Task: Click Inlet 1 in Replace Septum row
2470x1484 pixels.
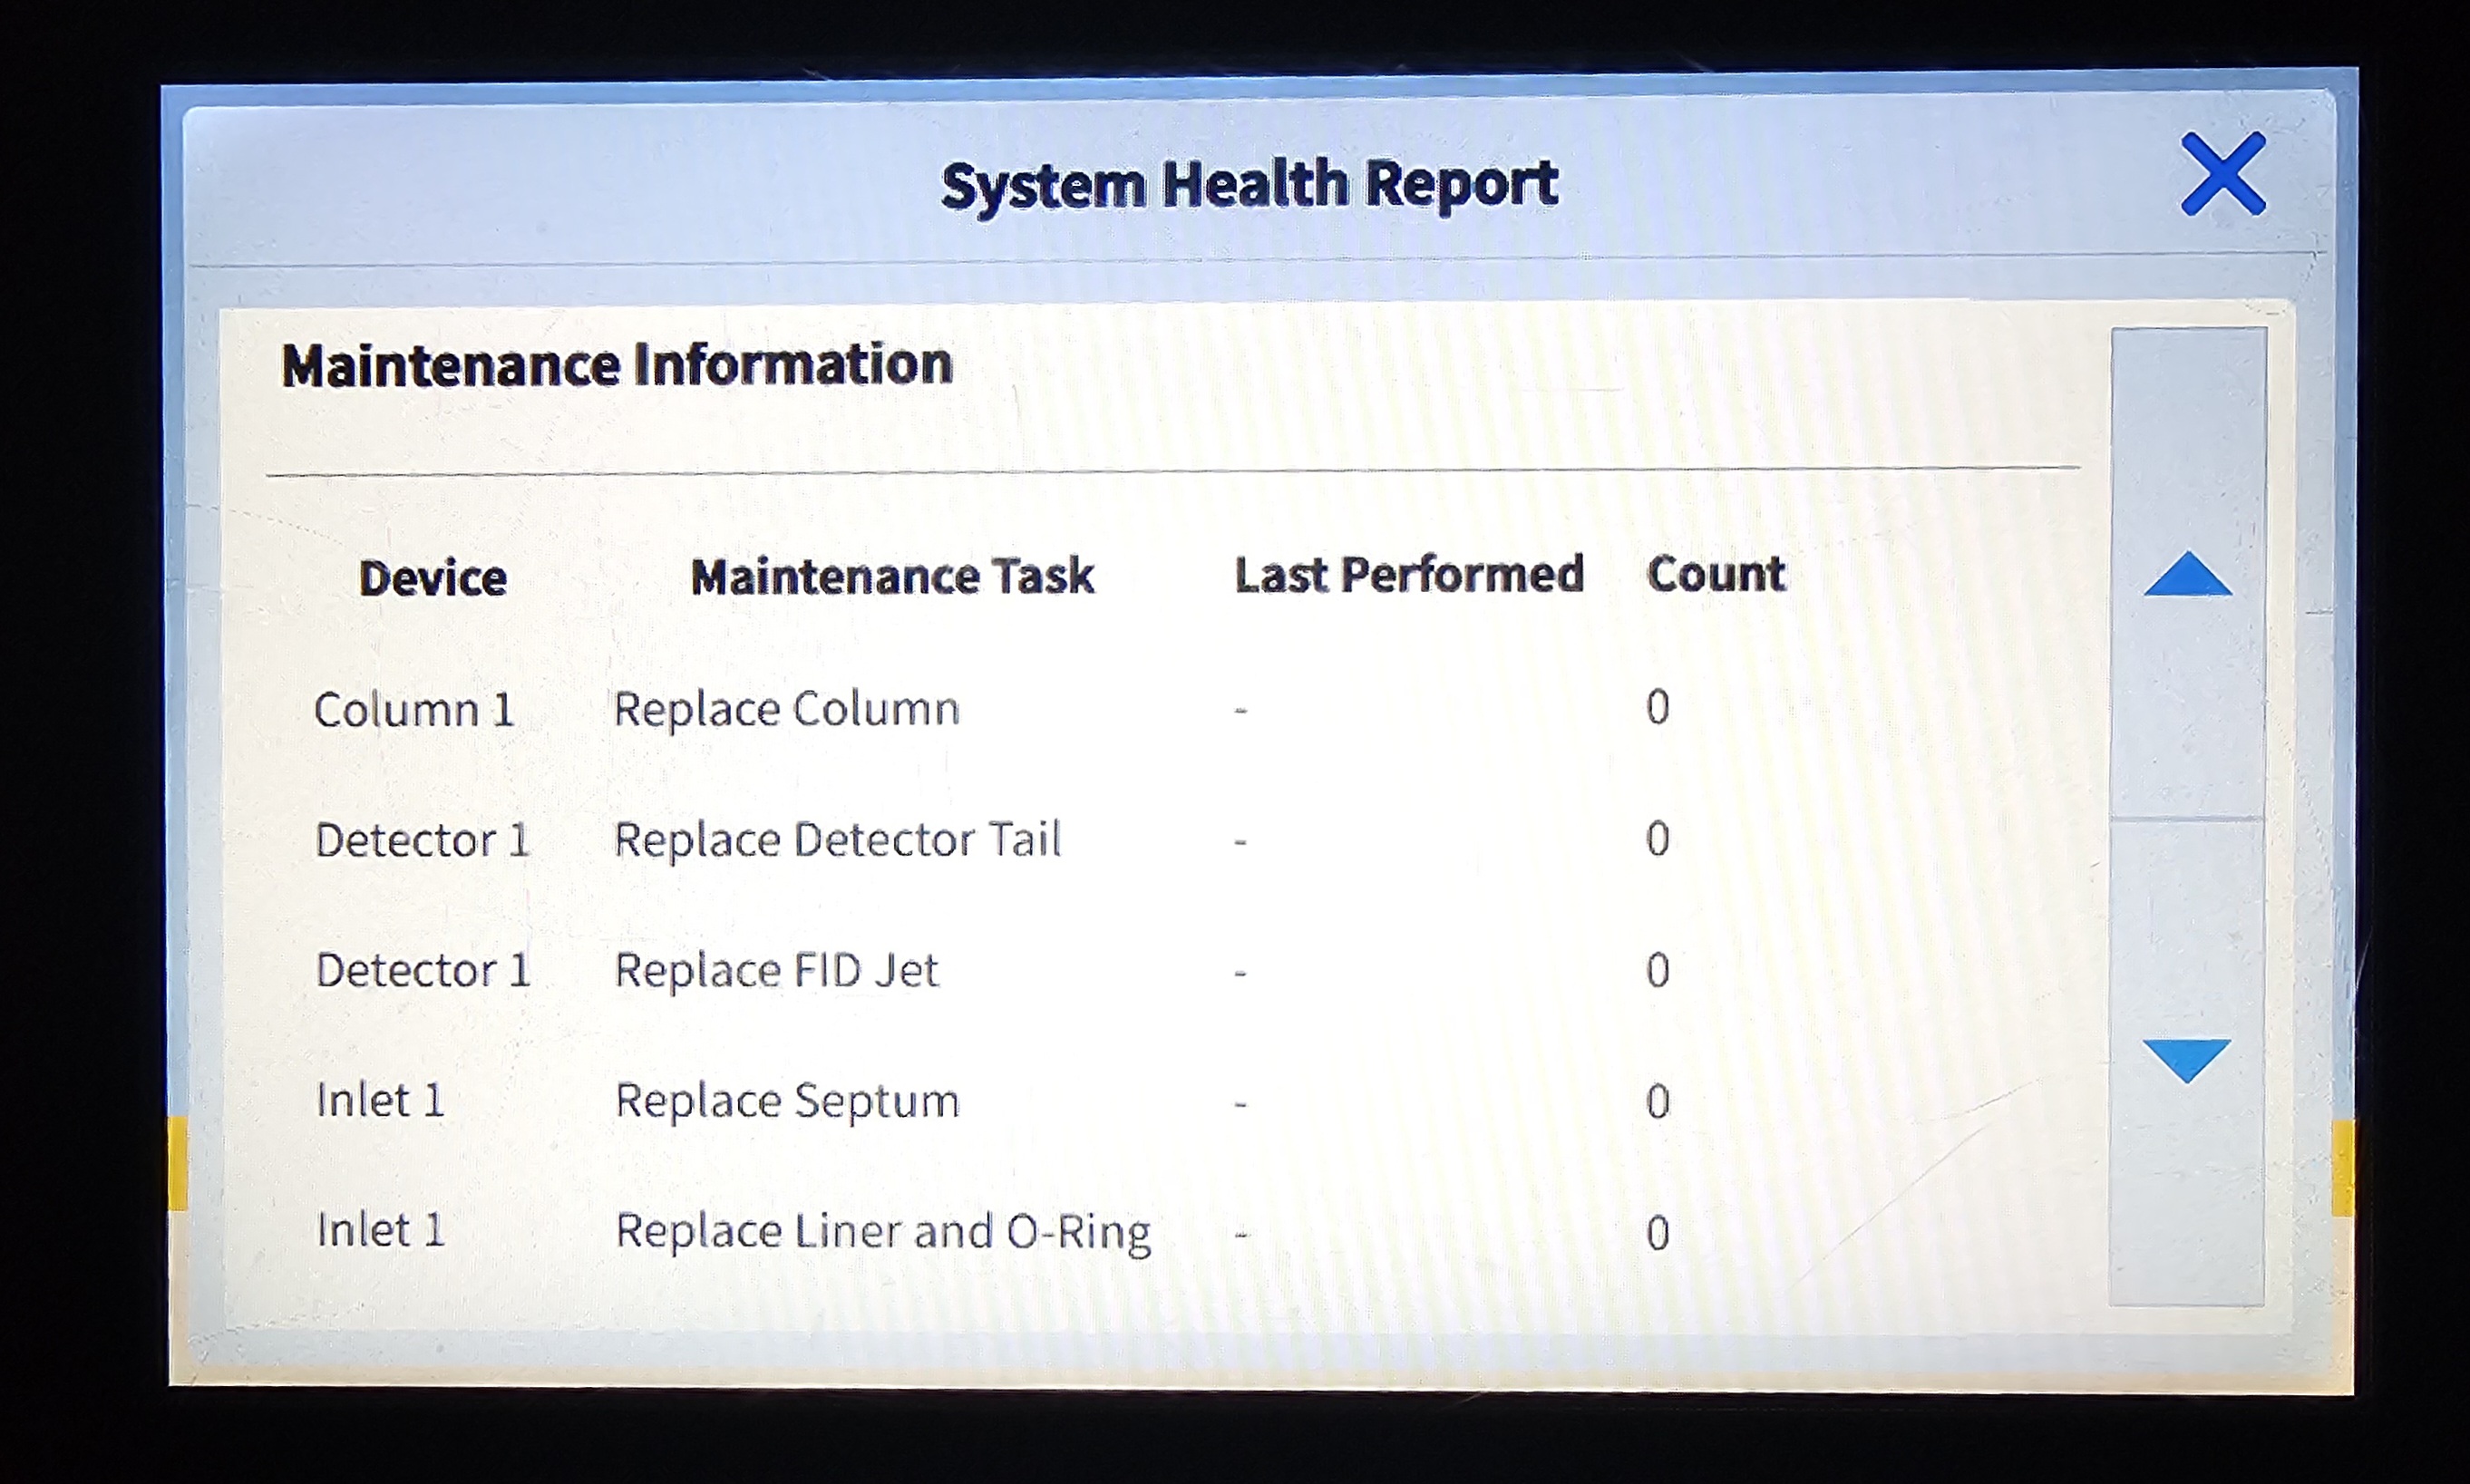Action: point(380,1101)
